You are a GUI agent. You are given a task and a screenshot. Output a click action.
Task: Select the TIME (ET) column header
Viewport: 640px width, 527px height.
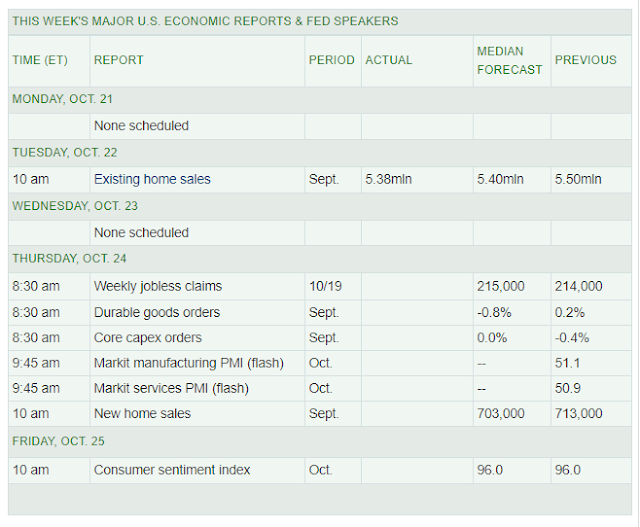click(x=40, y=60)
